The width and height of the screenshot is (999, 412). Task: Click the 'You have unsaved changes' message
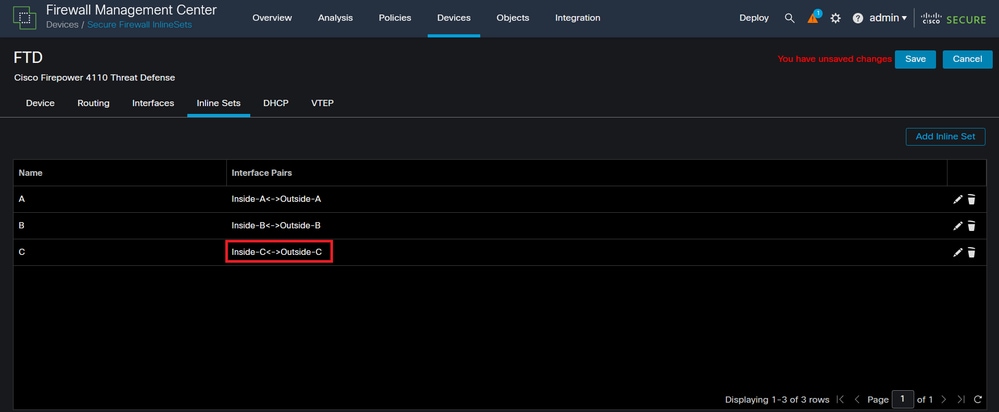[x=835, y=59]
